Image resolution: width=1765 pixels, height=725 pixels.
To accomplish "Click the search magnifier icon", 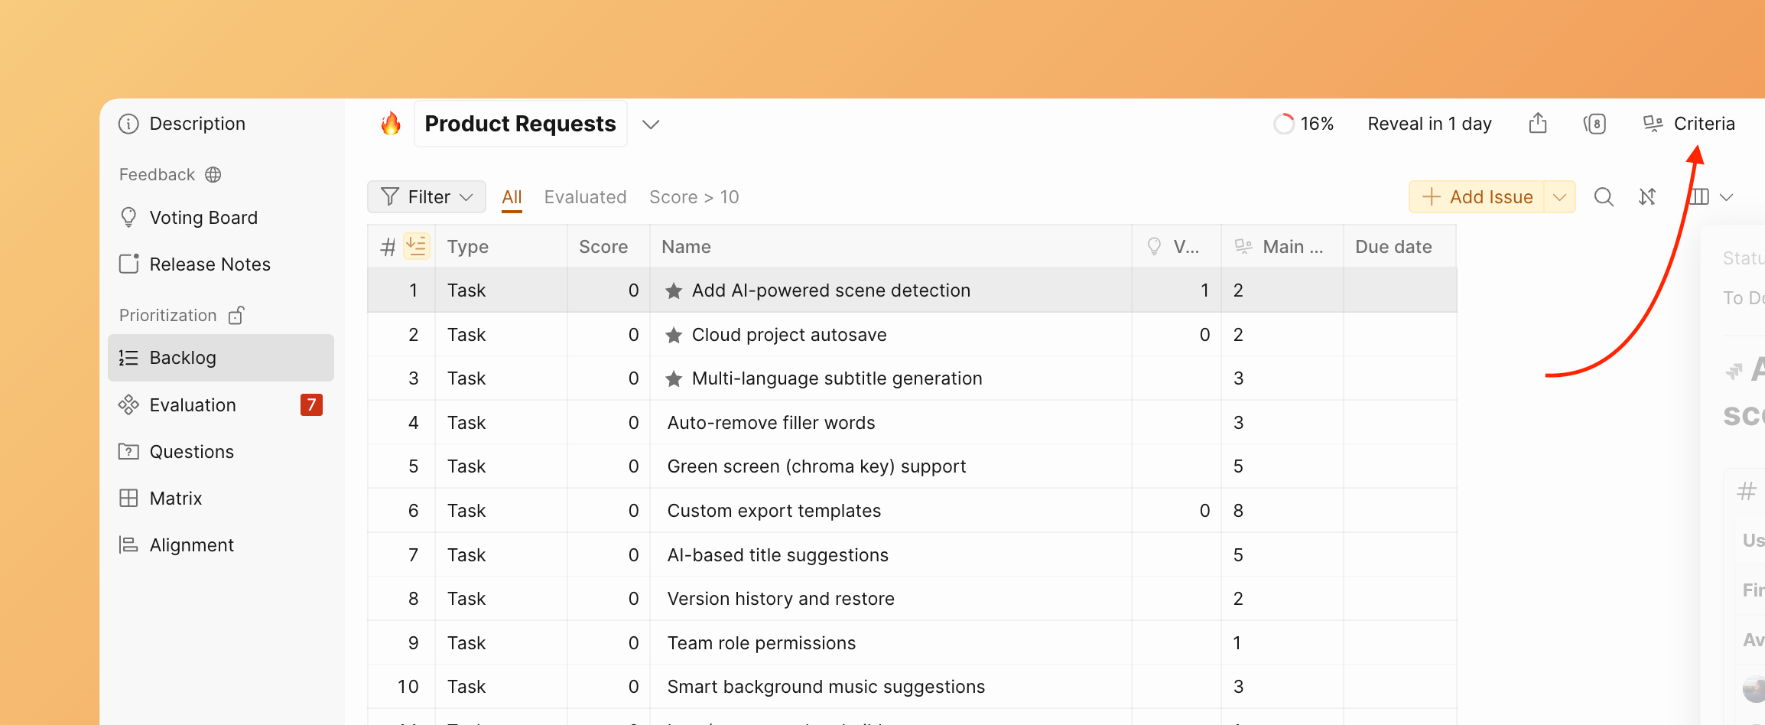I will coord(1603,197).
